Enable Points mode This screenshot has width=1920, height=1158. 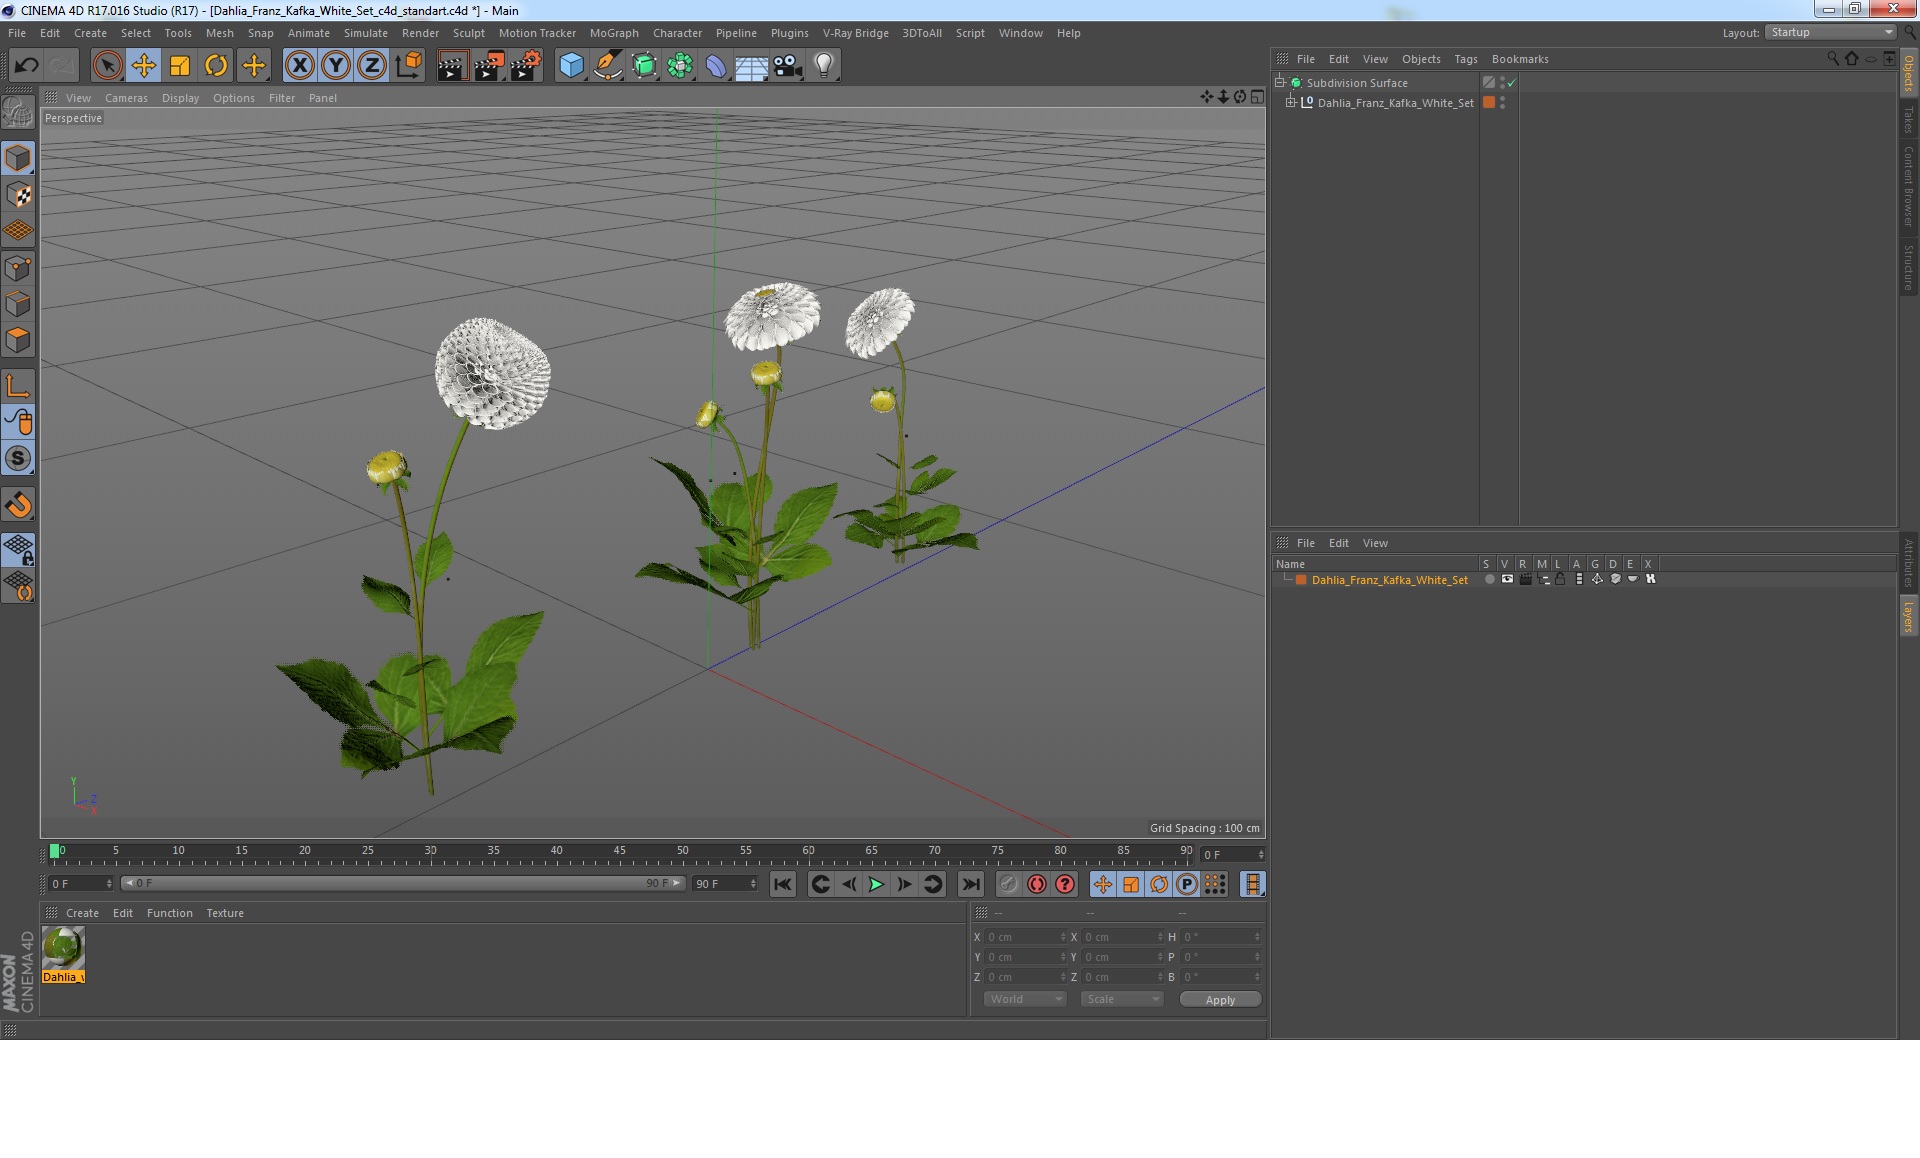pos(18,268)
